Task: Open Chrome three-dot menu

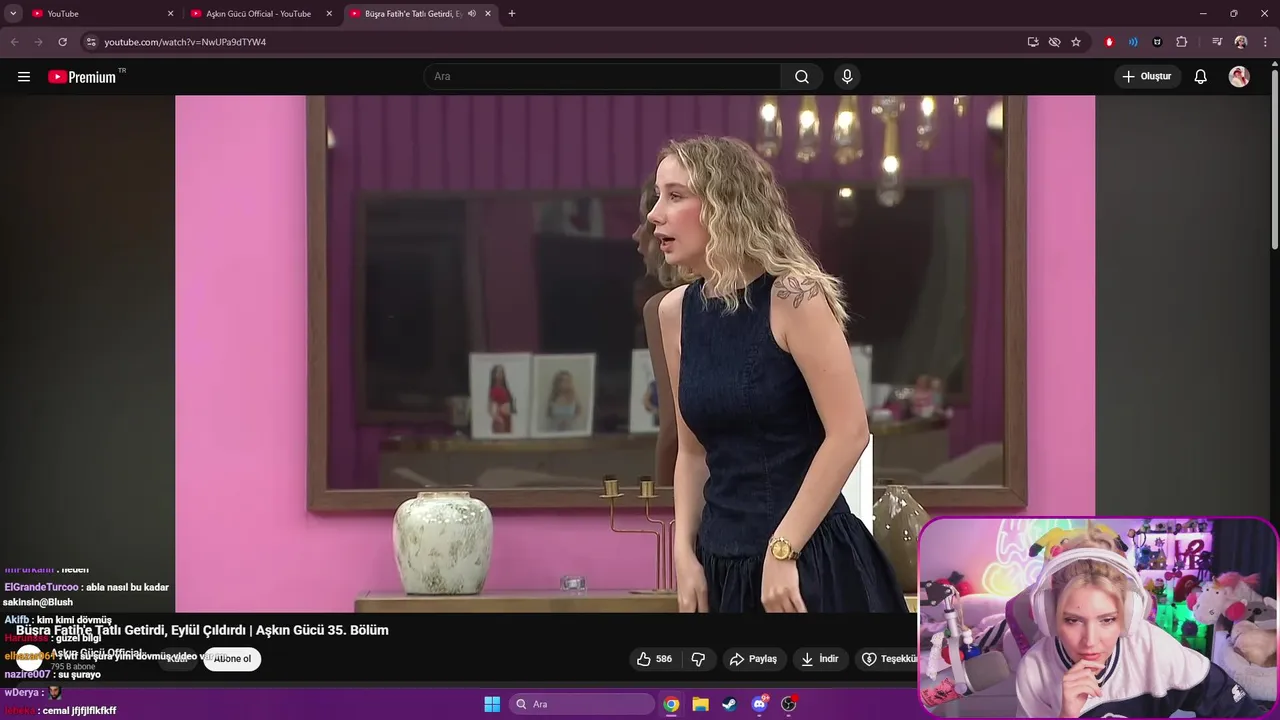Action: tap(1265, 42)
